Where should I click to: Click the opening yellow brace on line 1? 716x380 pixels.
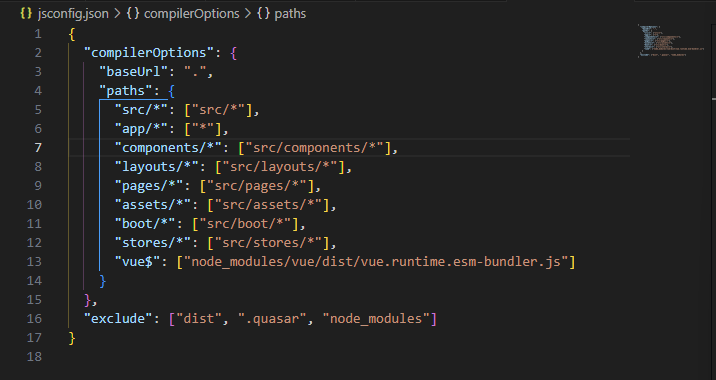pos(72,34)
